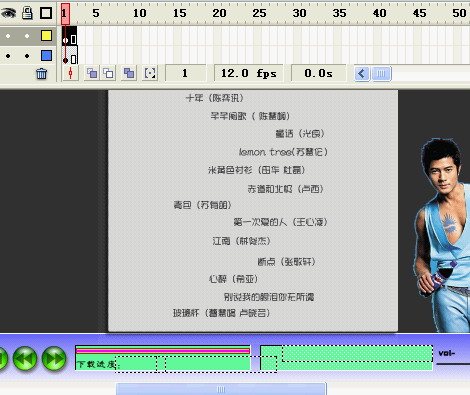Click the timeline scroll left arrow

(362, 73)
